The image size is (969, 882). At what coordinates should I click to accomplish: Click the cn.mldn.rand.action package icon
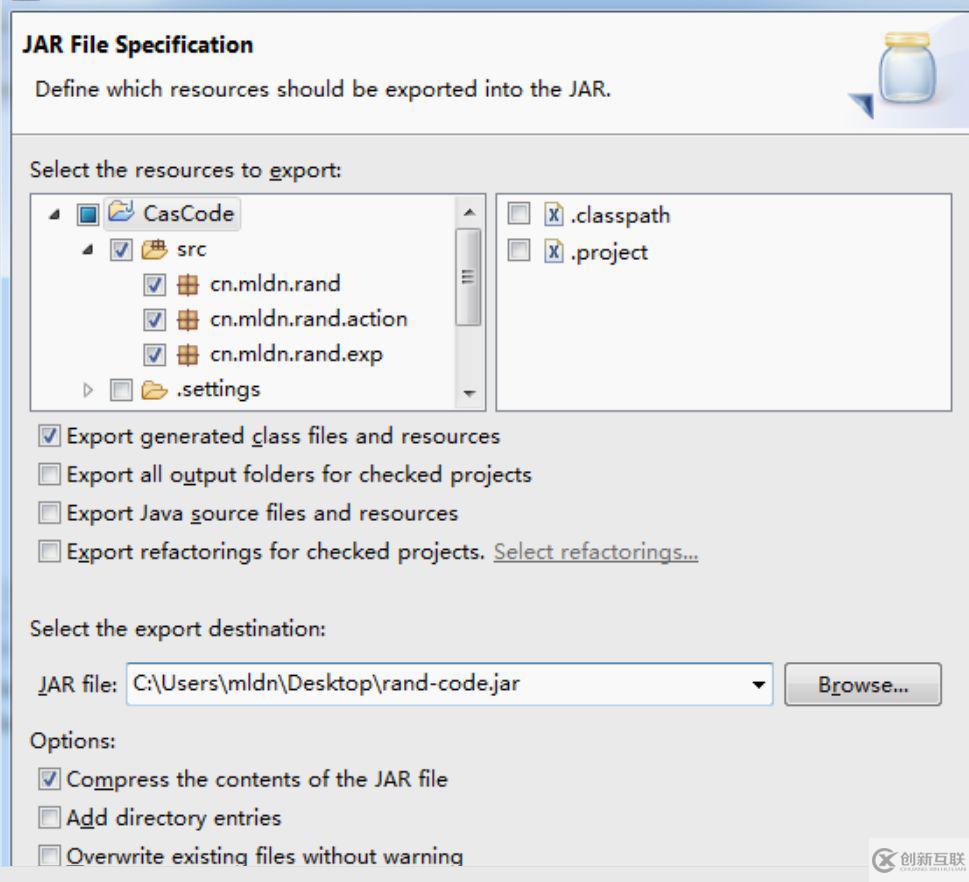click(x=188, y=320)
